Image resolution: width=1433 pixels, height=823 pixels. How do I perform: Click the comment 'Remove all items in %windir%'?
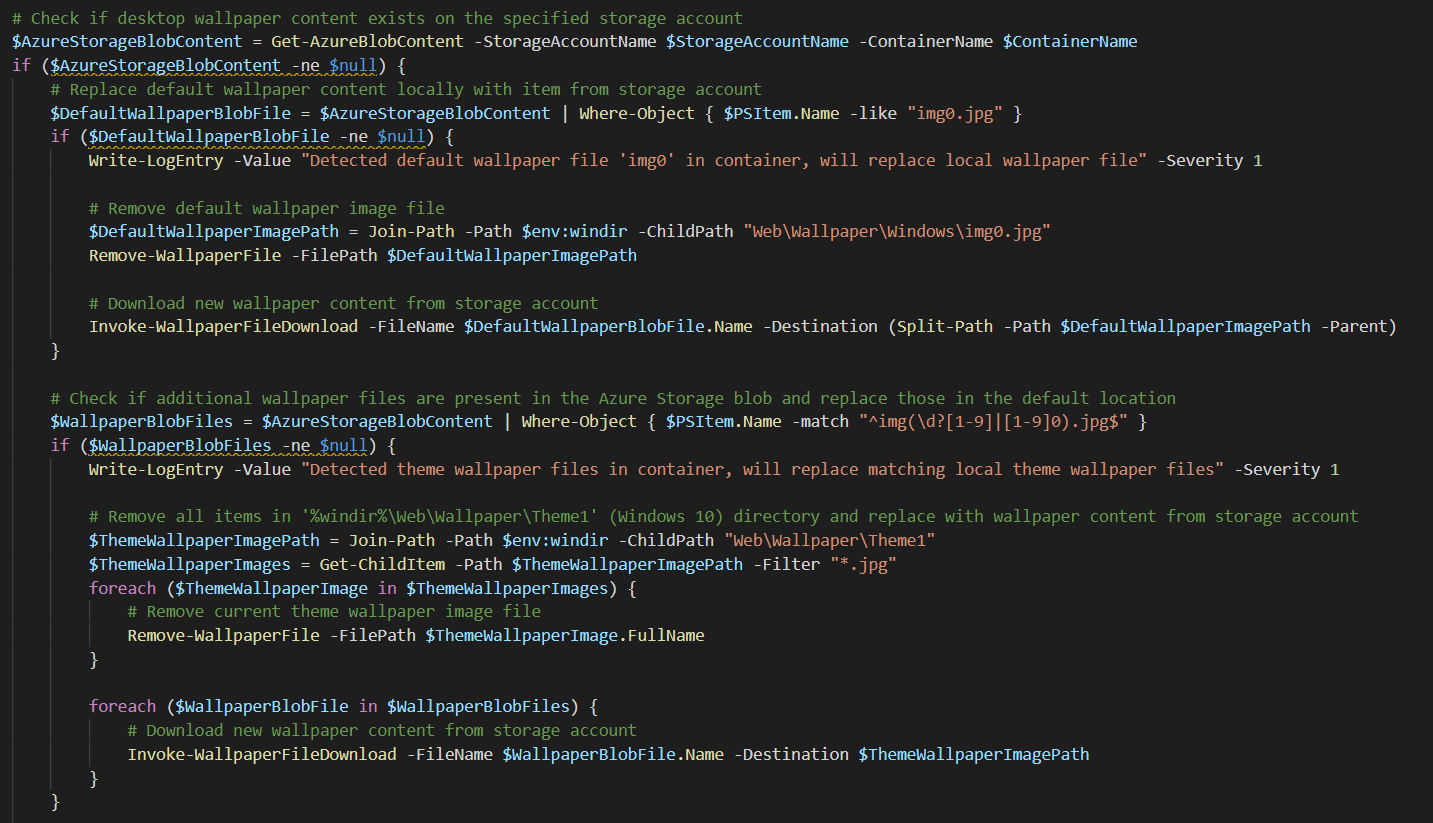[723, 516]
